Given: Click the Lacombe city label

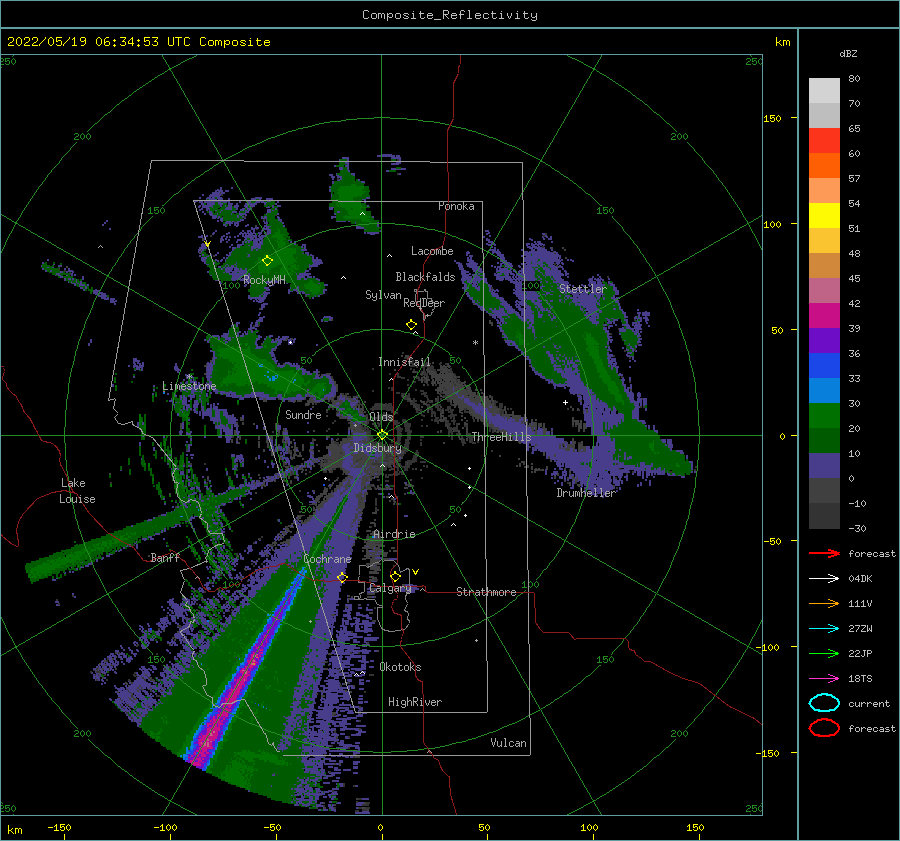Looking at the screenshot, I should coord(432,251).
